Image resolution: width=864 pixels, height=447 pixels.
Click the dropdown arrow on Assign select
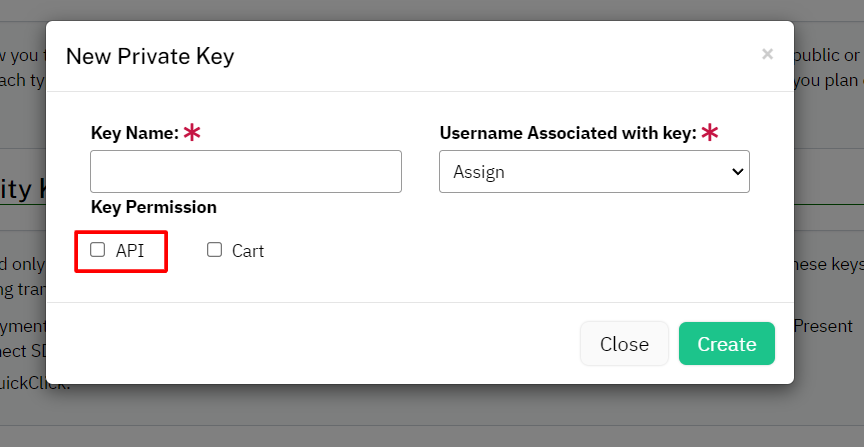coord(738,172)
